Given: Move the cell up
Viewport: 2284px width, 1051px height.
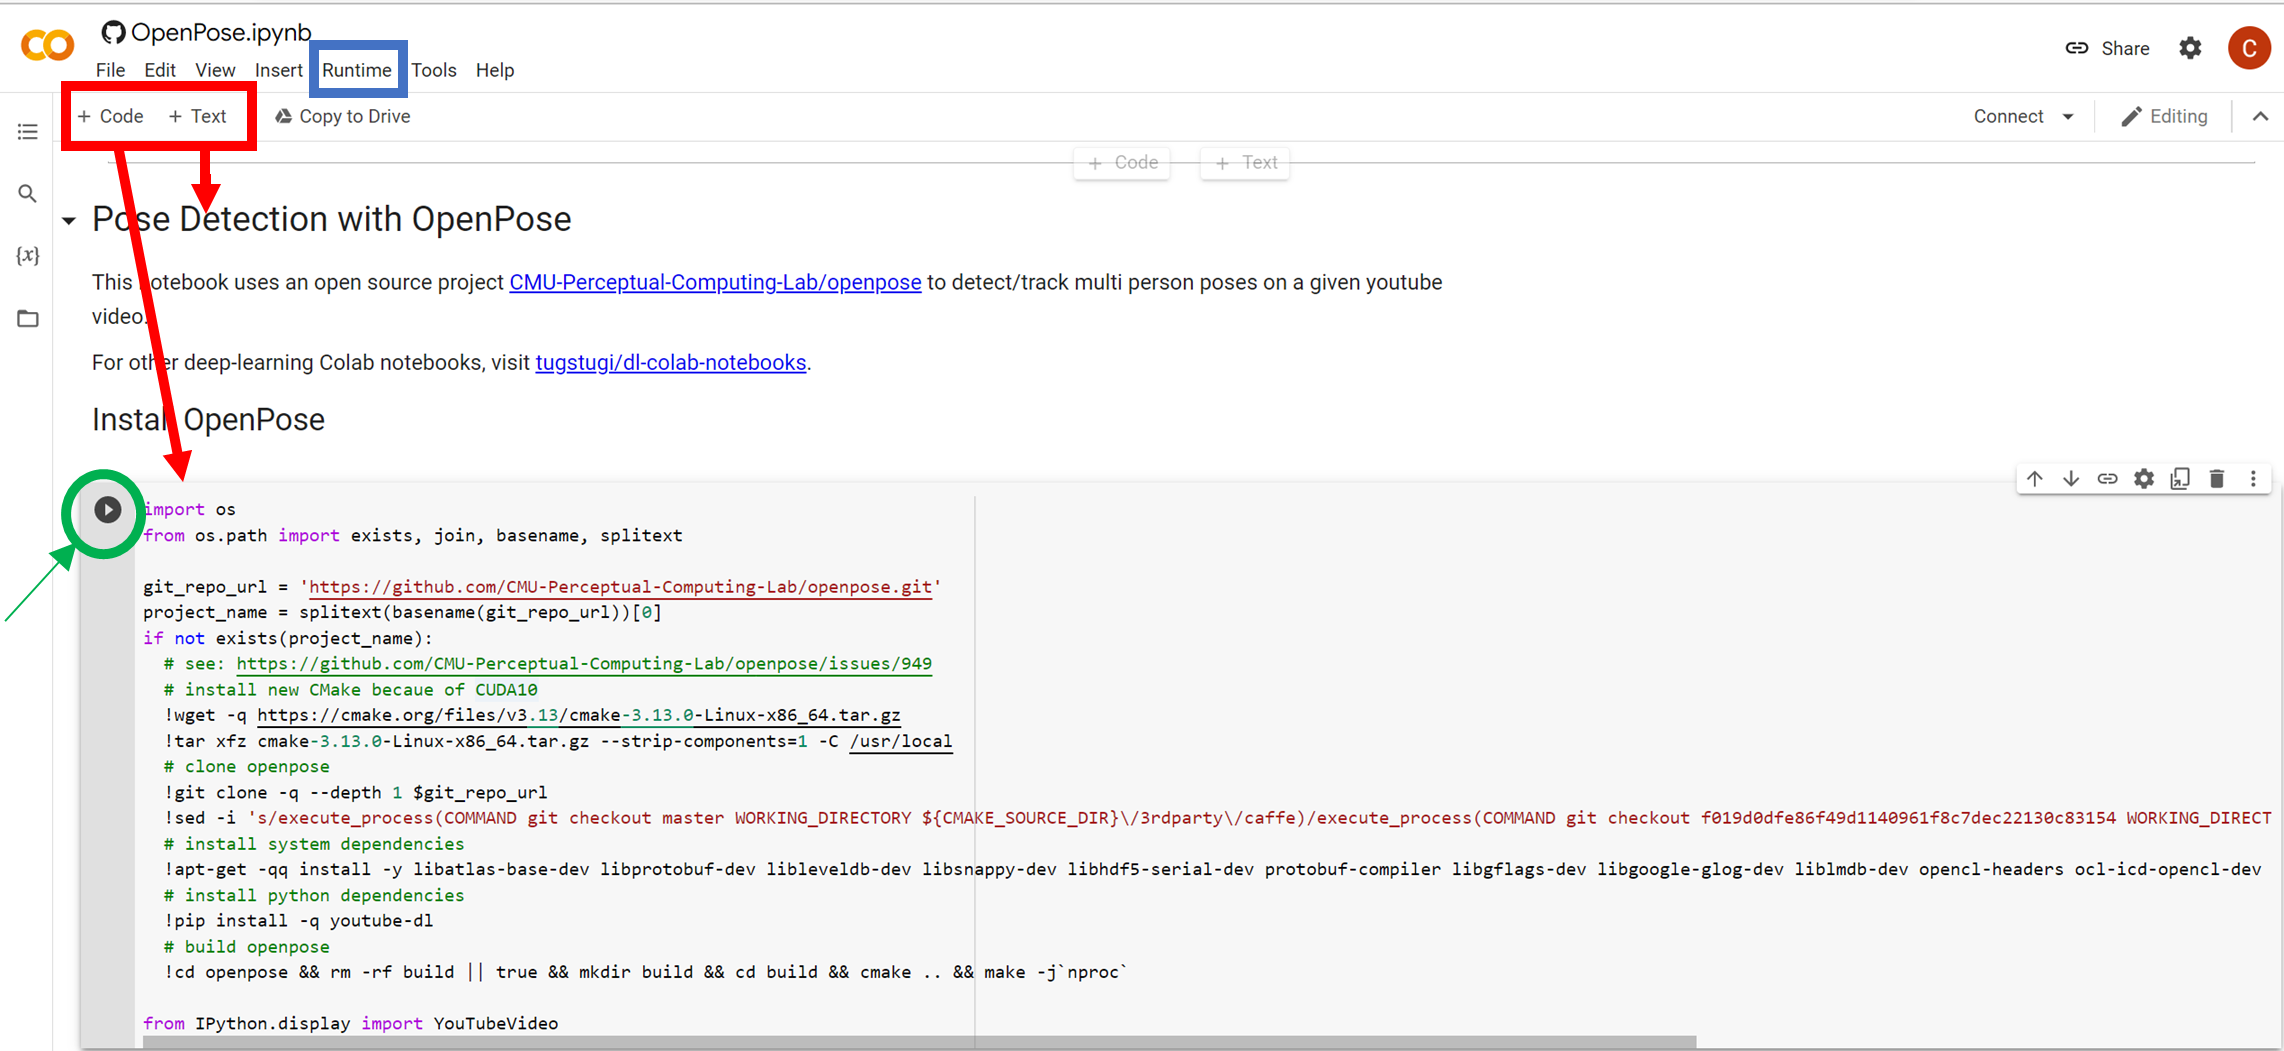Looking at the screenshot, I should point(2035,479).
